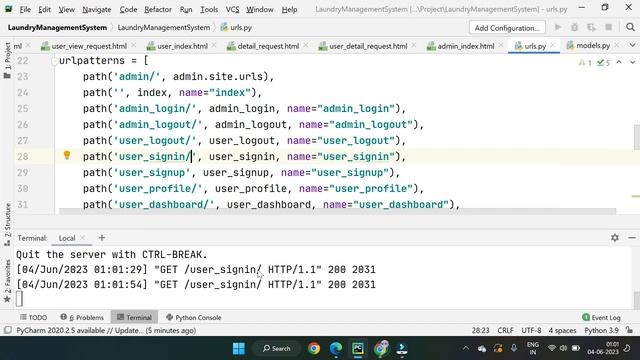Select Python 3.9 interpreter widget
Viewport: 640px width, 360px height.
601,330
